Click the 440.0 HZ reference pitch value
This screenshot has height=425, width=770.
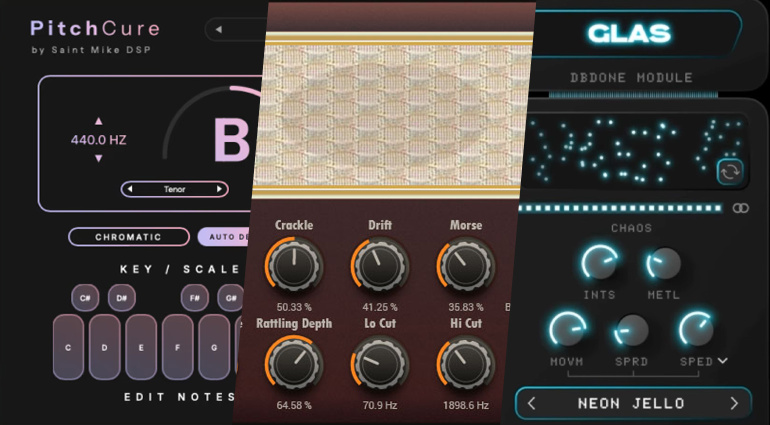(x=99, y=140)
